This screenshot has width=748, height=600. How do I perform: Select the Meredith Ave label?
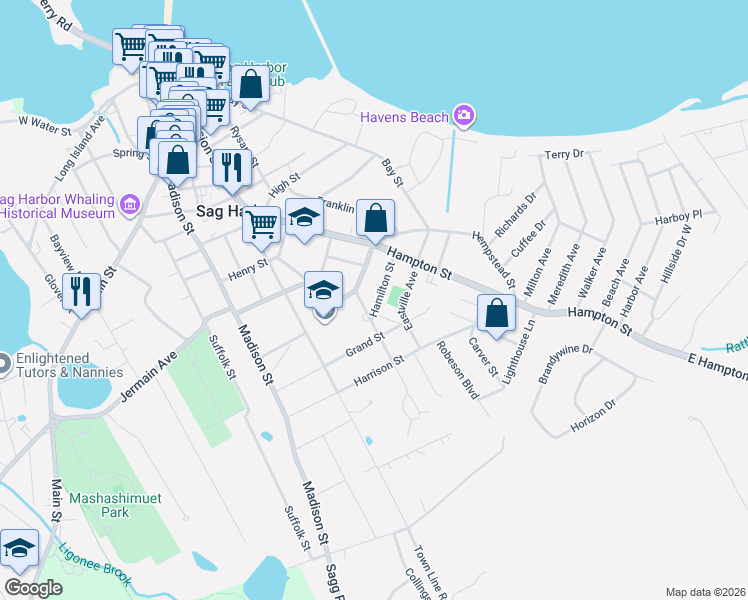563,274
